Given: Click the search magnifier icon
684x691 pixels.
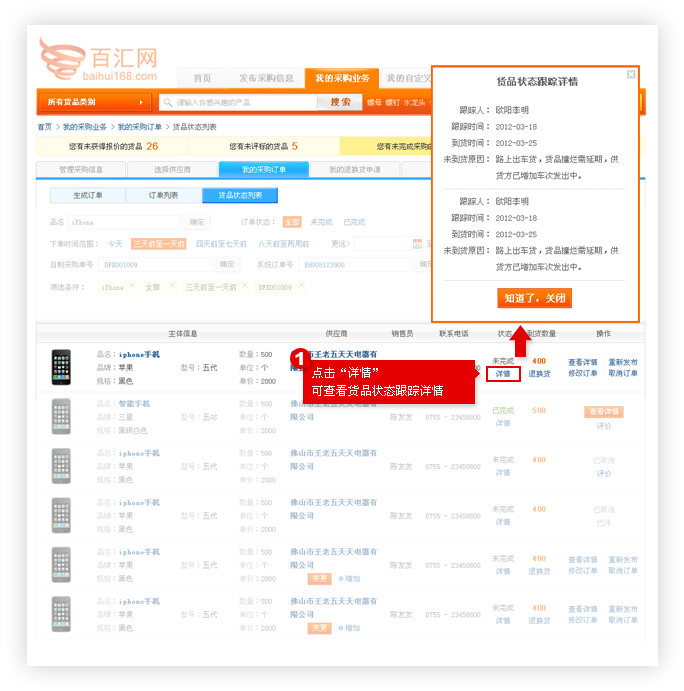Looking at the screenshot, I should (167, 102).
